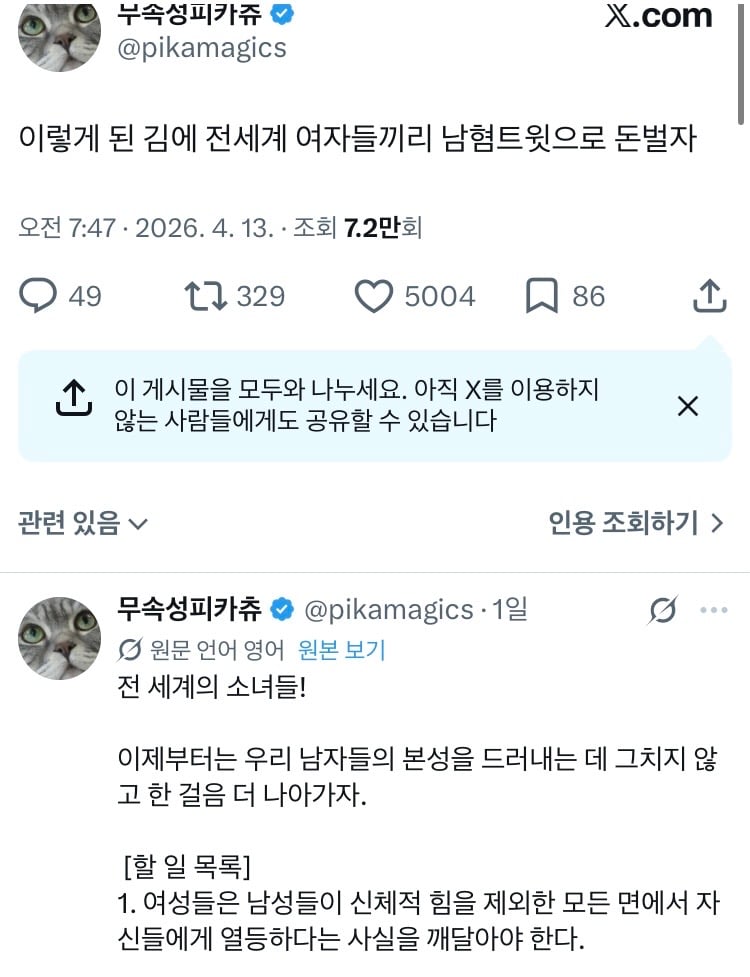Open the @pikamagics handle on reply
Viewport: 750px width, 977px height.
[389, 610]
